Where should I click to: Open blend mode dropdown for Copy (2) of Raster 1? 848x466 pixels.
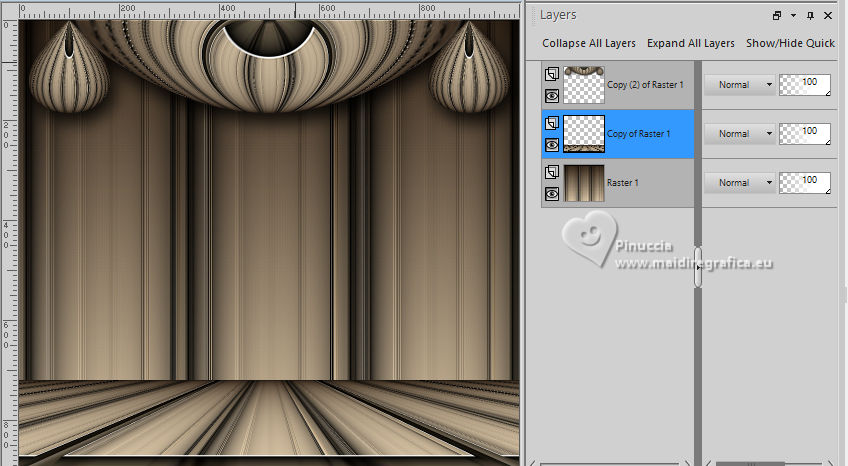pos(739,85)
